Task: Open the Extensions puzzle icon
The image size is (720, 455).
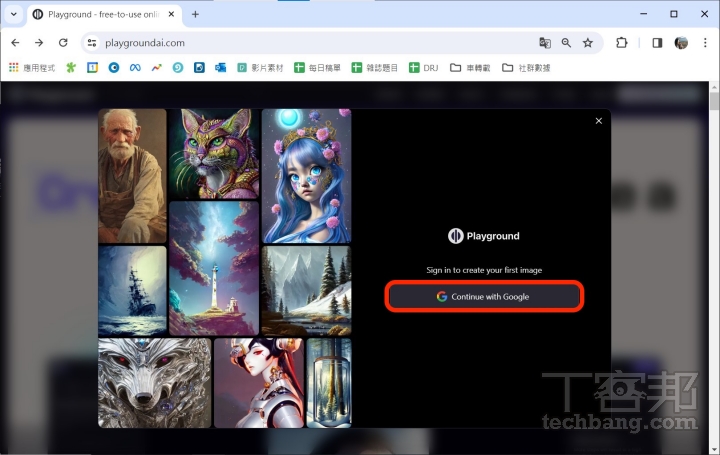Action: (x=621, y=43)
